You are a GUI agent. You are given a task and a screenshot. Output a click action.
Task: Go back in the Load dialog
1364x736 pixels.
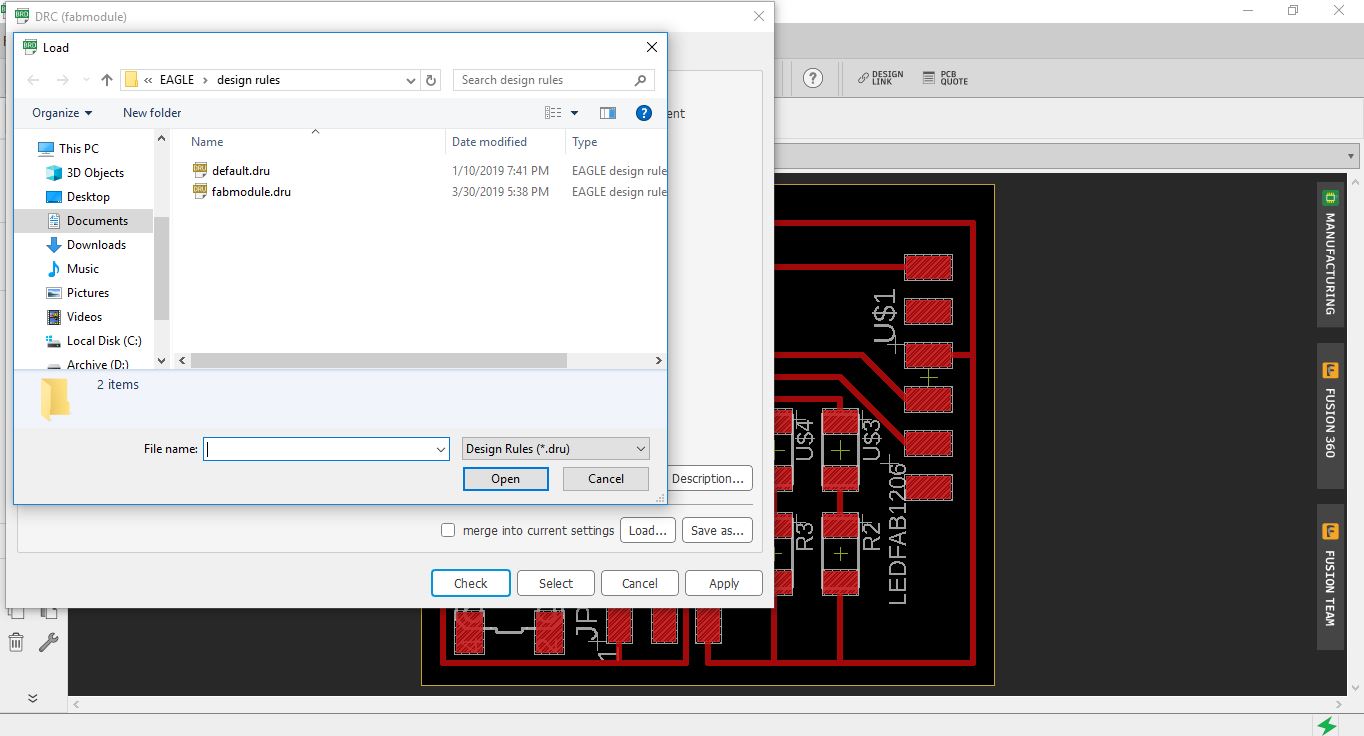coord(33,80)
